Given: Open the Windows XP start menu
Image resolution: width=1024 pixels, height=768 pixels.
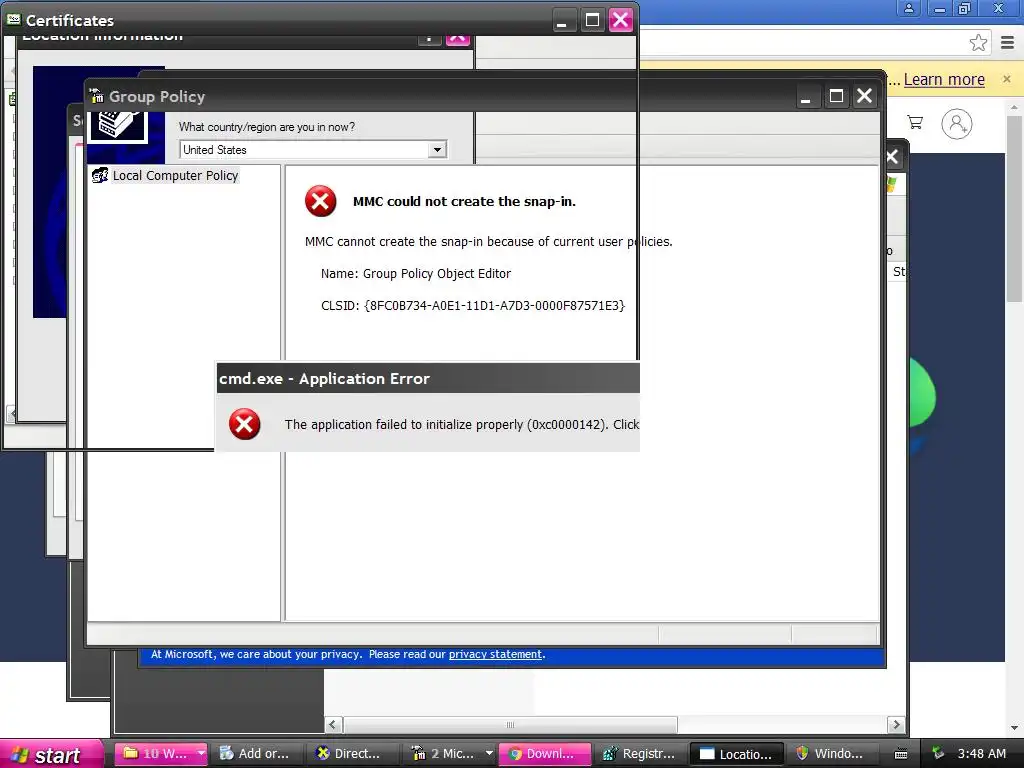Looking at the screenshot, I should [51, 754].
